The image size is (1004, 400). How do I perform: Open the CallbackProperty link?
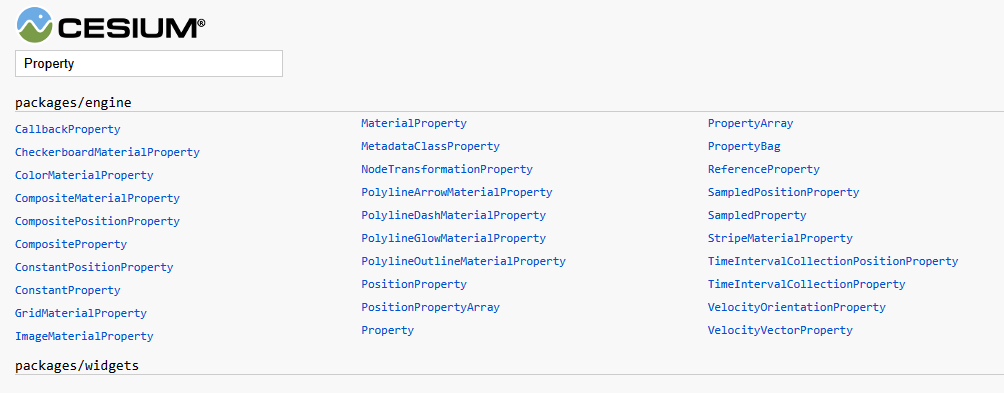67,129
